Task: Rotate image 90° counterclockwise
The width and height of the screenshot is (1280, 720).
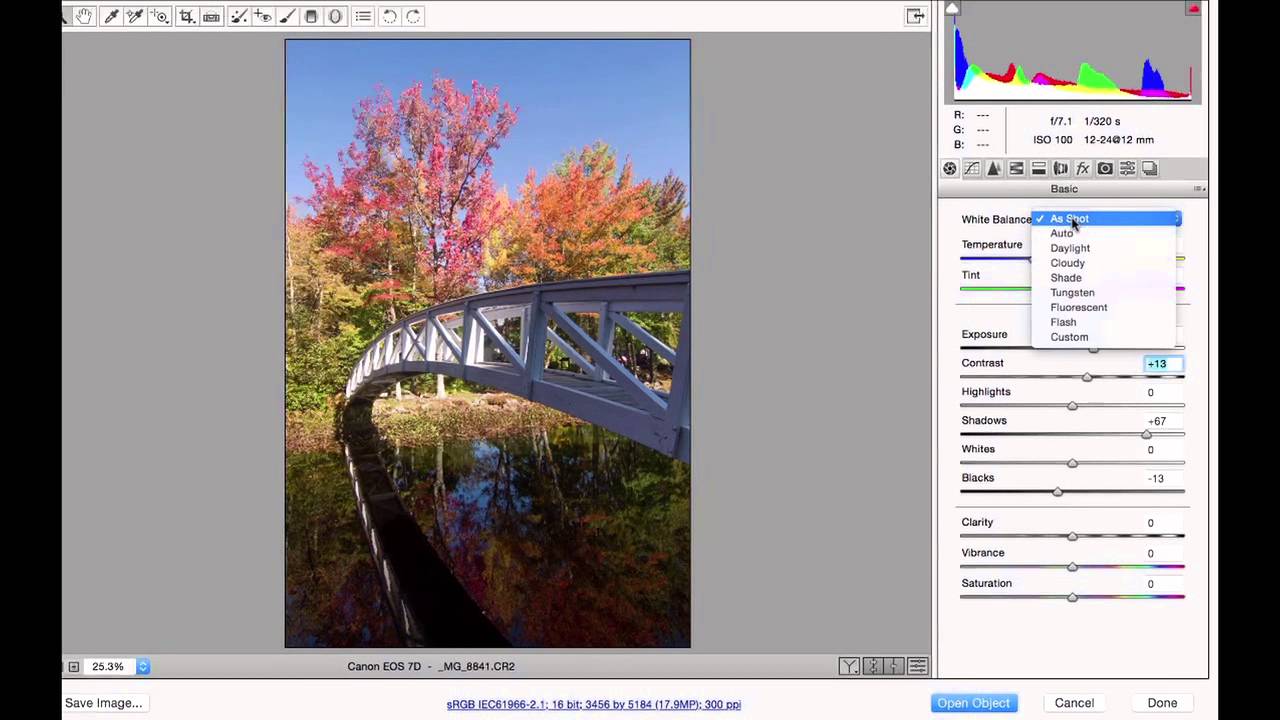Action: click(x=389, y=16)
